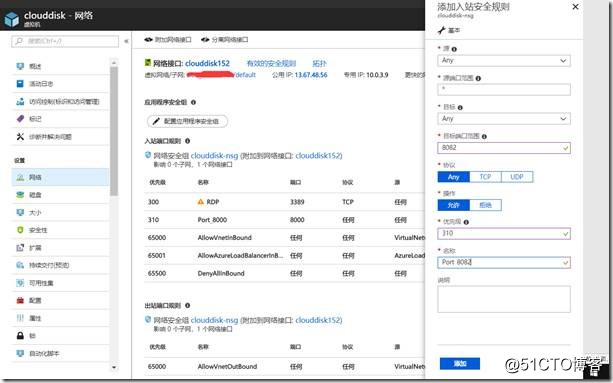
Task: Click the warning icon on the RDP rule
Action: (x=201, y=202)
